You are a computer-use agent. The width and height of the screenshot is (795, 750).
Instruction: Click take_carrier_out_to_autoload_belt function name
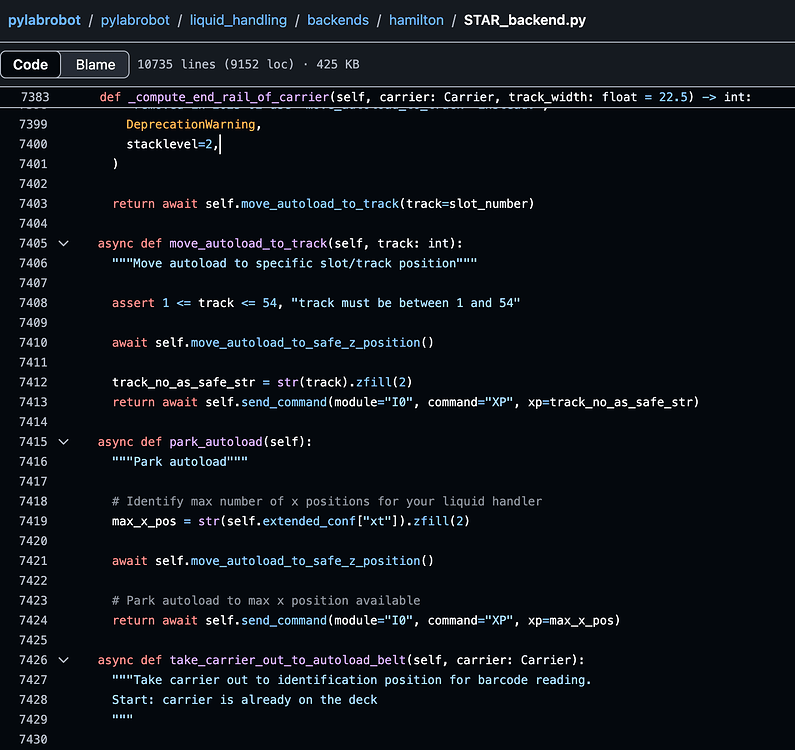[x=287, y=660]
